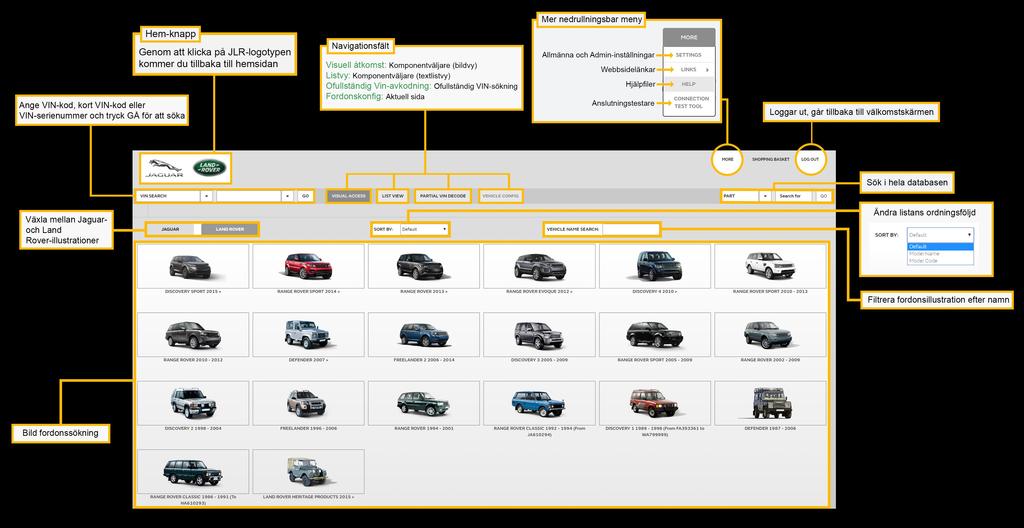Click SETTINGS in the MORE menu callout
The width and height of the screenshot is (1024, 528).
[x=689, y=55]
